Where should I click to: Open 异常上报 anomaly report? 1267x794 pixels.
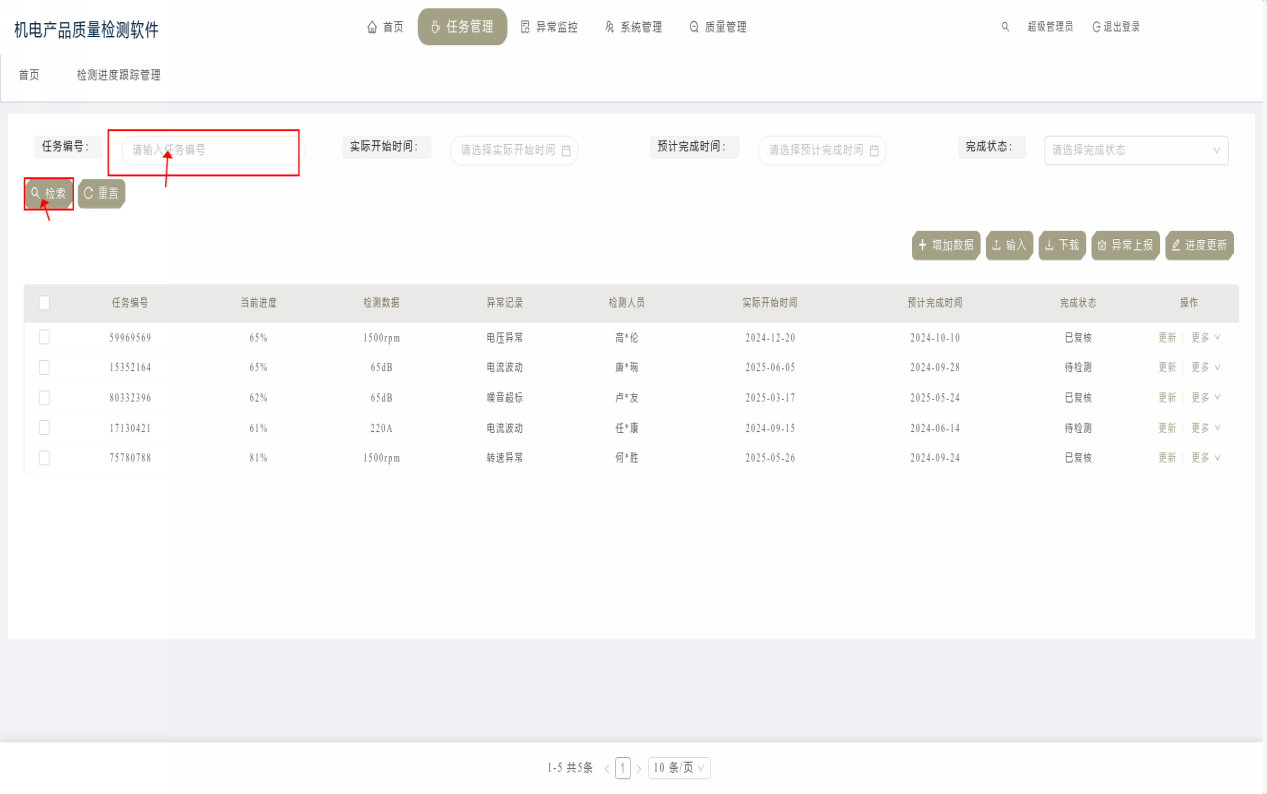coord(1125,245)
